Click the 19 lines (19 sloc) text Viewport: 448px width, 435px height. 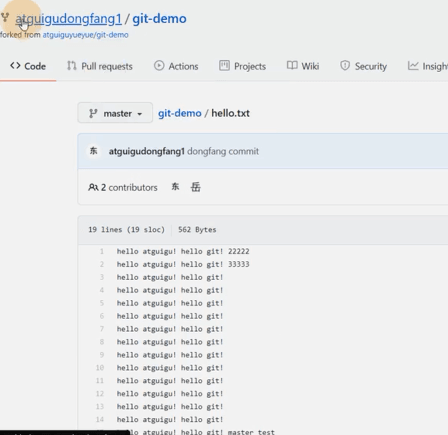(x=126, y=230)
